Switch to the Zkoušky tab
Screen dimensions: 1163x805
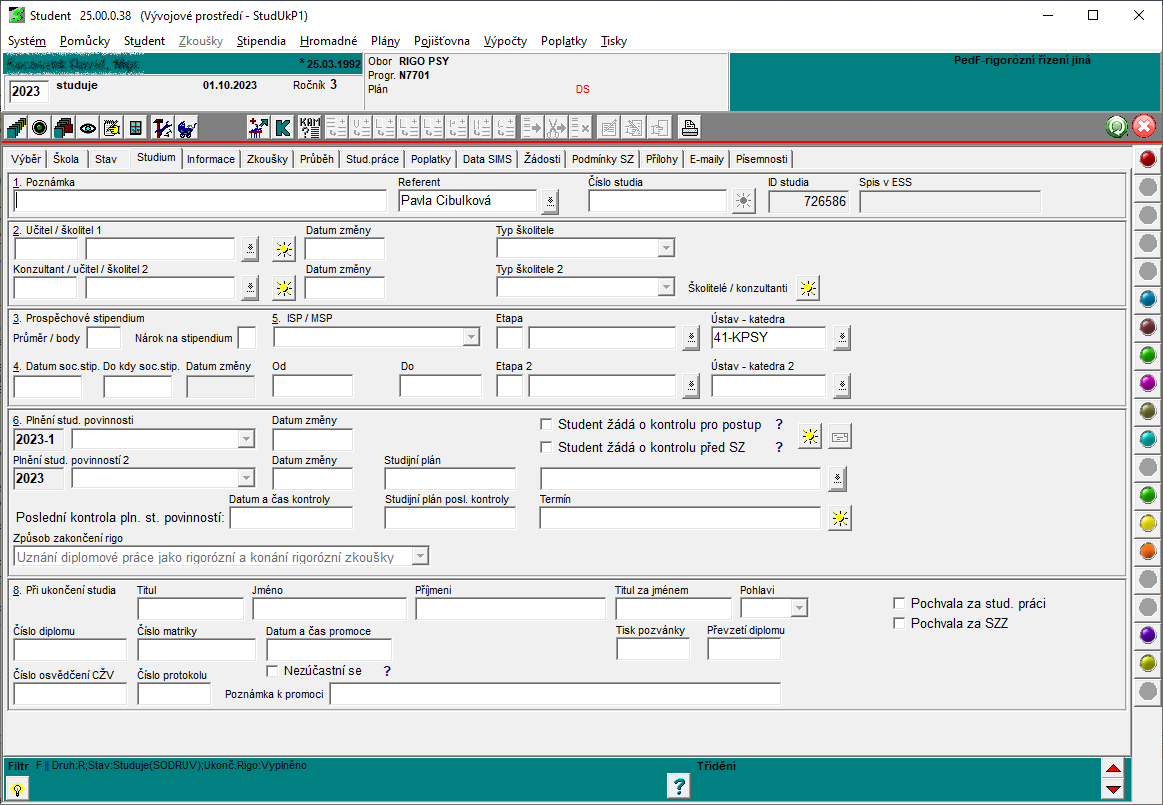click(267, 159)
